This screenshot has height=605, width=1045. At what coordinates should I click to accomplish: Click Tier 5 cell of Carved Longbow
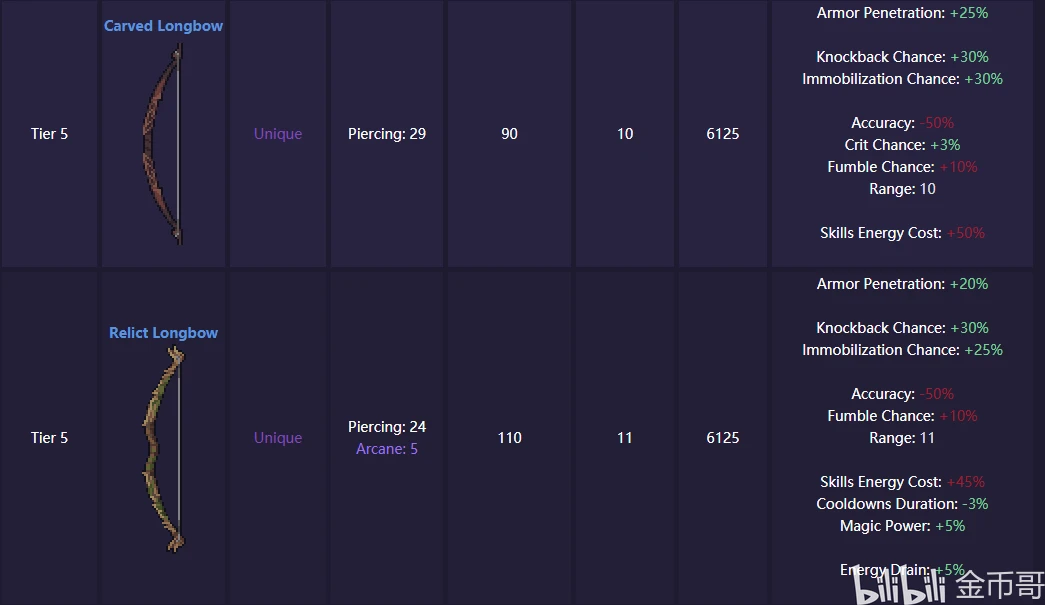(49, 134)
